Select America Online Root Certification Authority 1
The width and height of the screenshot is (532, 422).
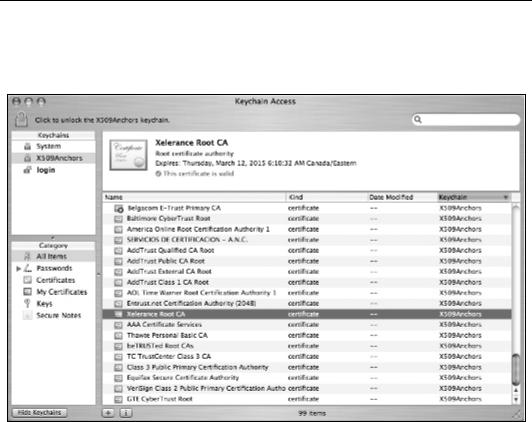[x=307, y=229]
